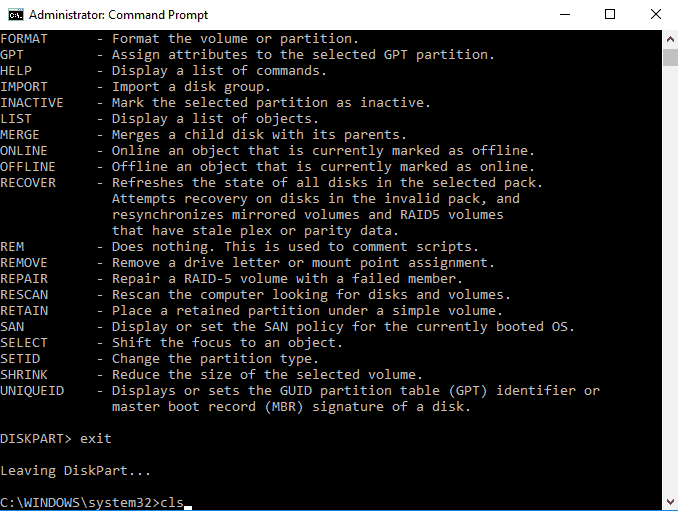Click the vertical scrollbar thumb
Viewport: 678px width, 511px height.
(670, 57)
